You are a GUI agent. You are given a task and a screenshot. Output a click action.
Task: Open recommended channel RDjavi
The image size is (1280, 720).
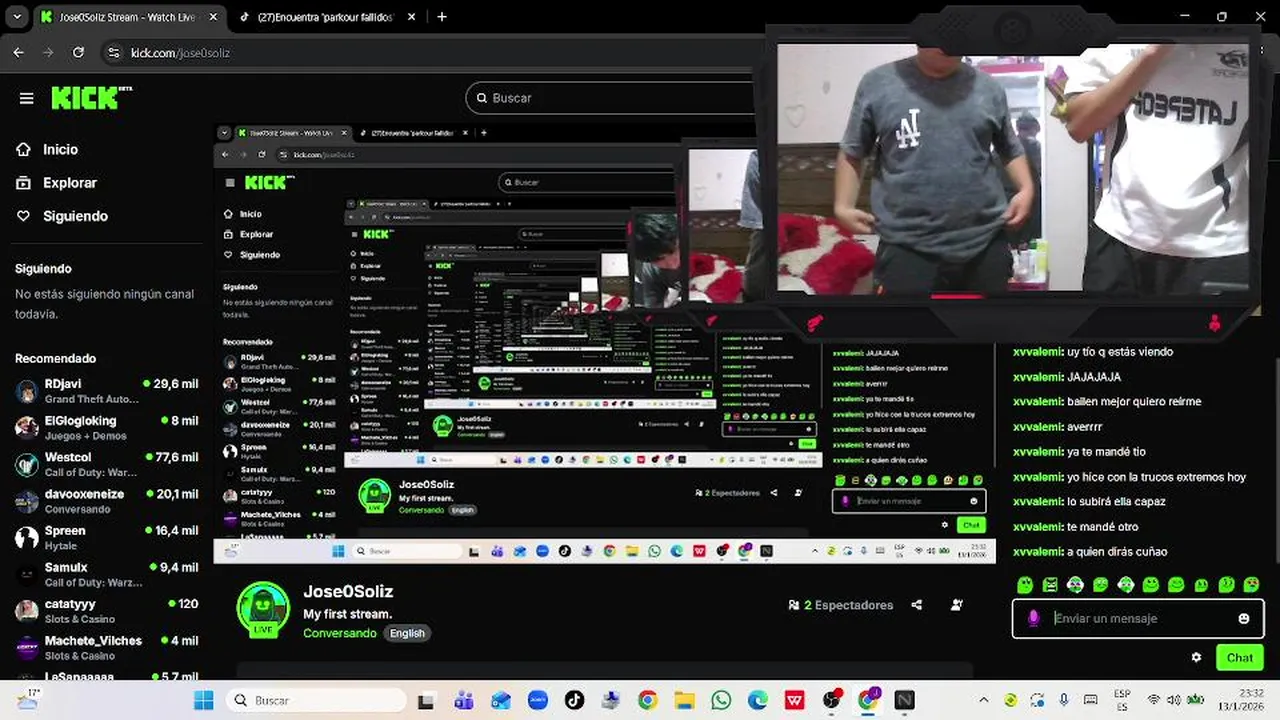(107, 391)
